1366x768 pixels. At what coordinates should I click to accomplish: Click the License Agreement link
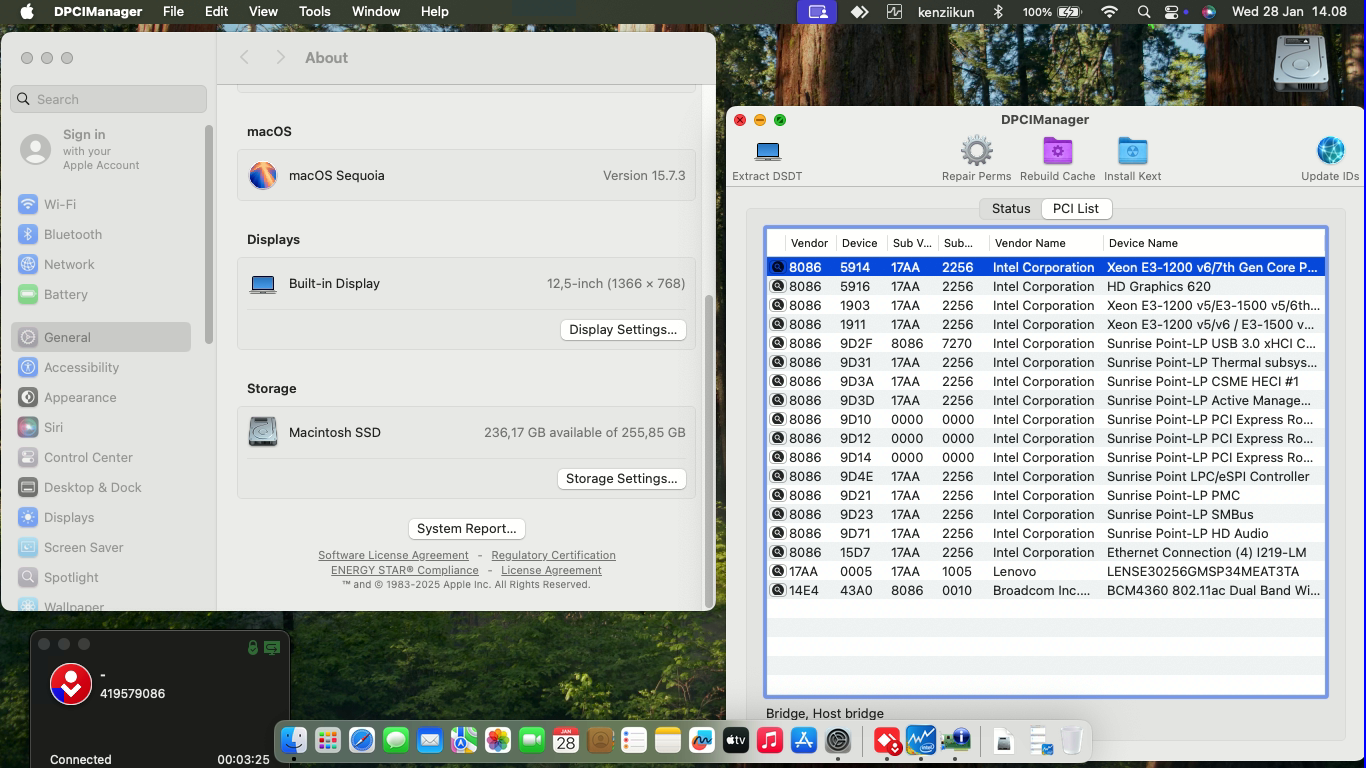tap(551, 570)
